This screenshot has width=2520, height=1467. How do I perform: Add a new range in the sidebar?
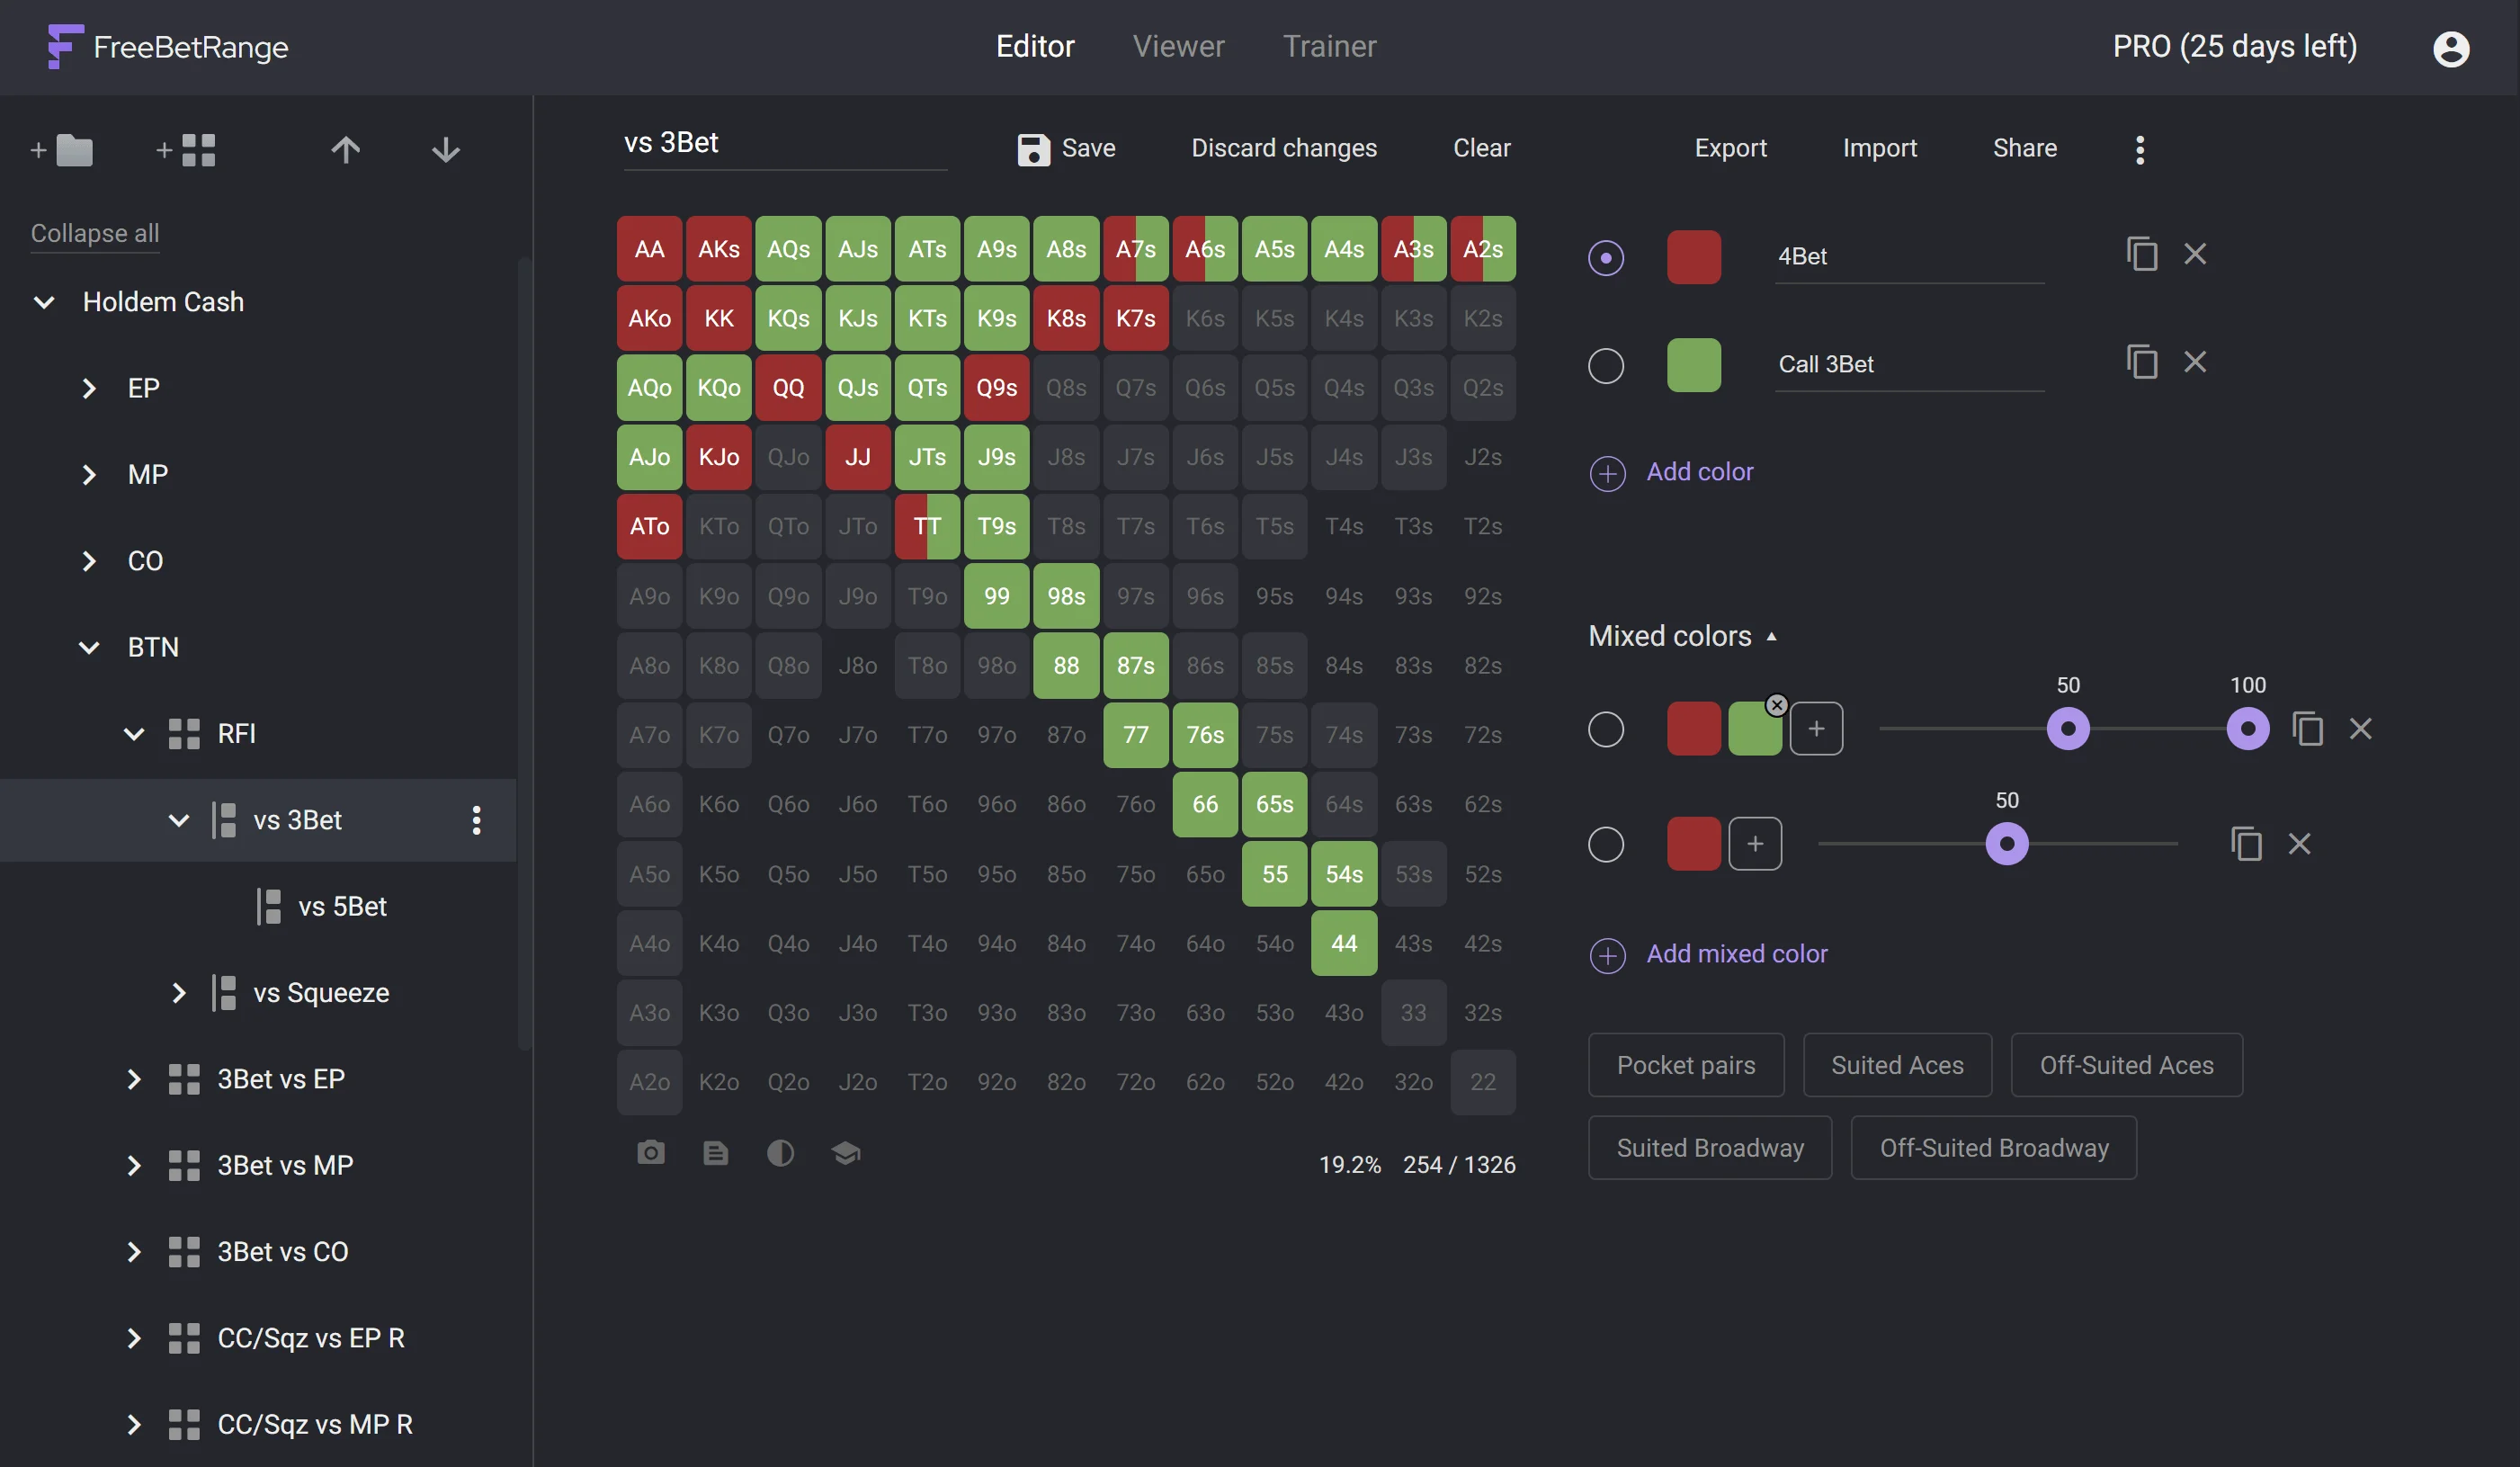pos(185,150)
